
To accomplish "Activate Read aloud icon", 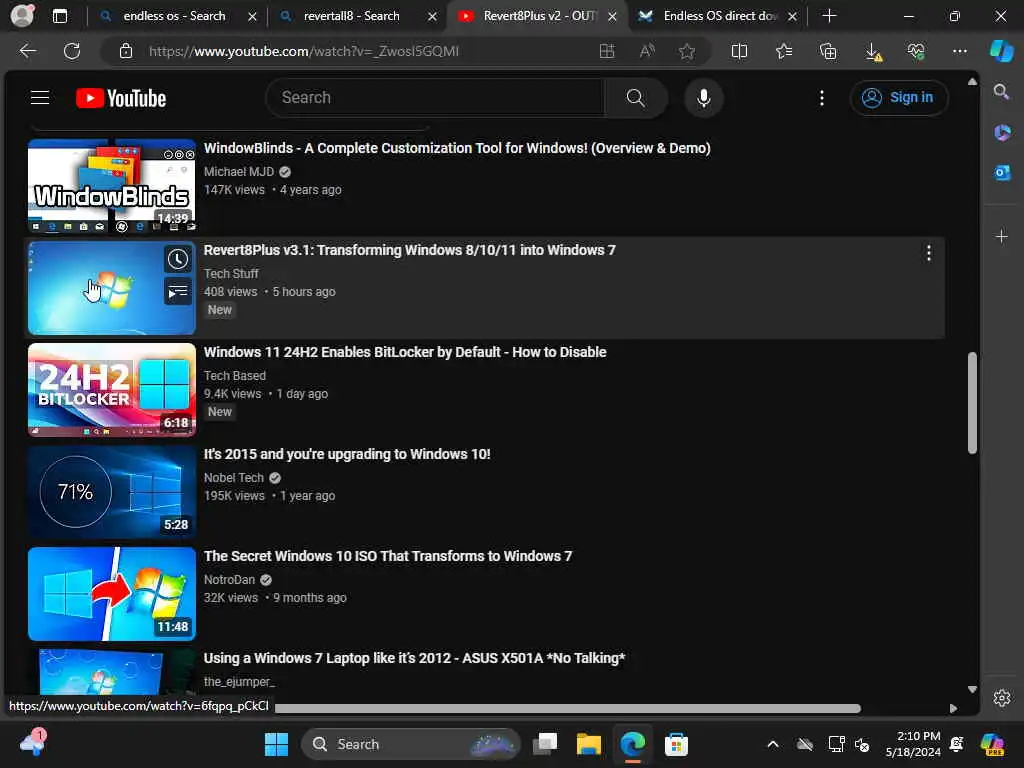I will click(647, 51).
